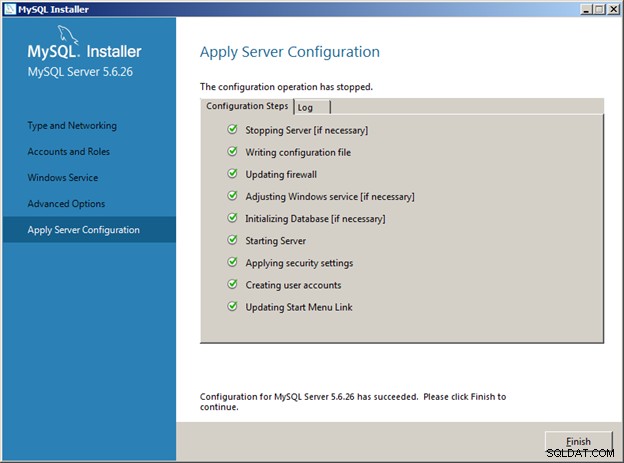Open the Type and Networking step

(x=72, y=126)
